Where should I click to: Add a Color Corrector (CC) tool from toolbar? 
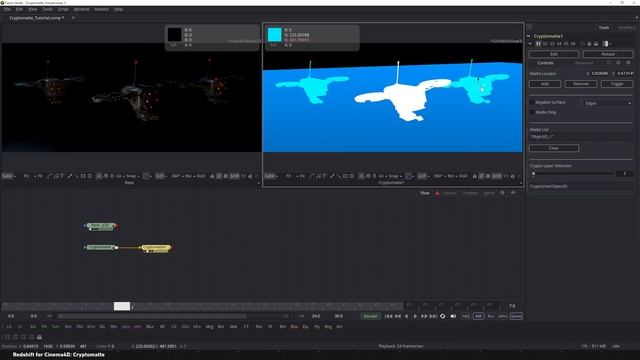[x=174, y=327]
